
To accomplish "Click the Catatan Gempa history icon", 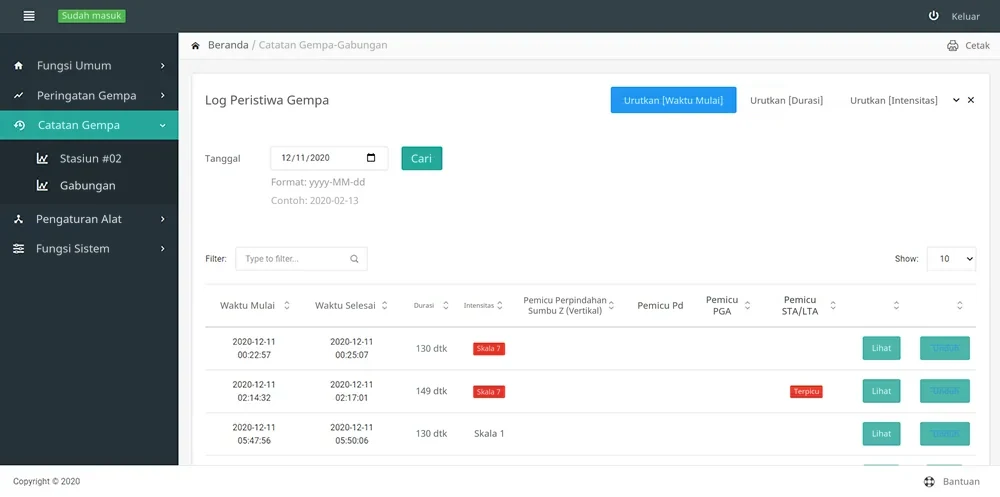I will 19,125.
